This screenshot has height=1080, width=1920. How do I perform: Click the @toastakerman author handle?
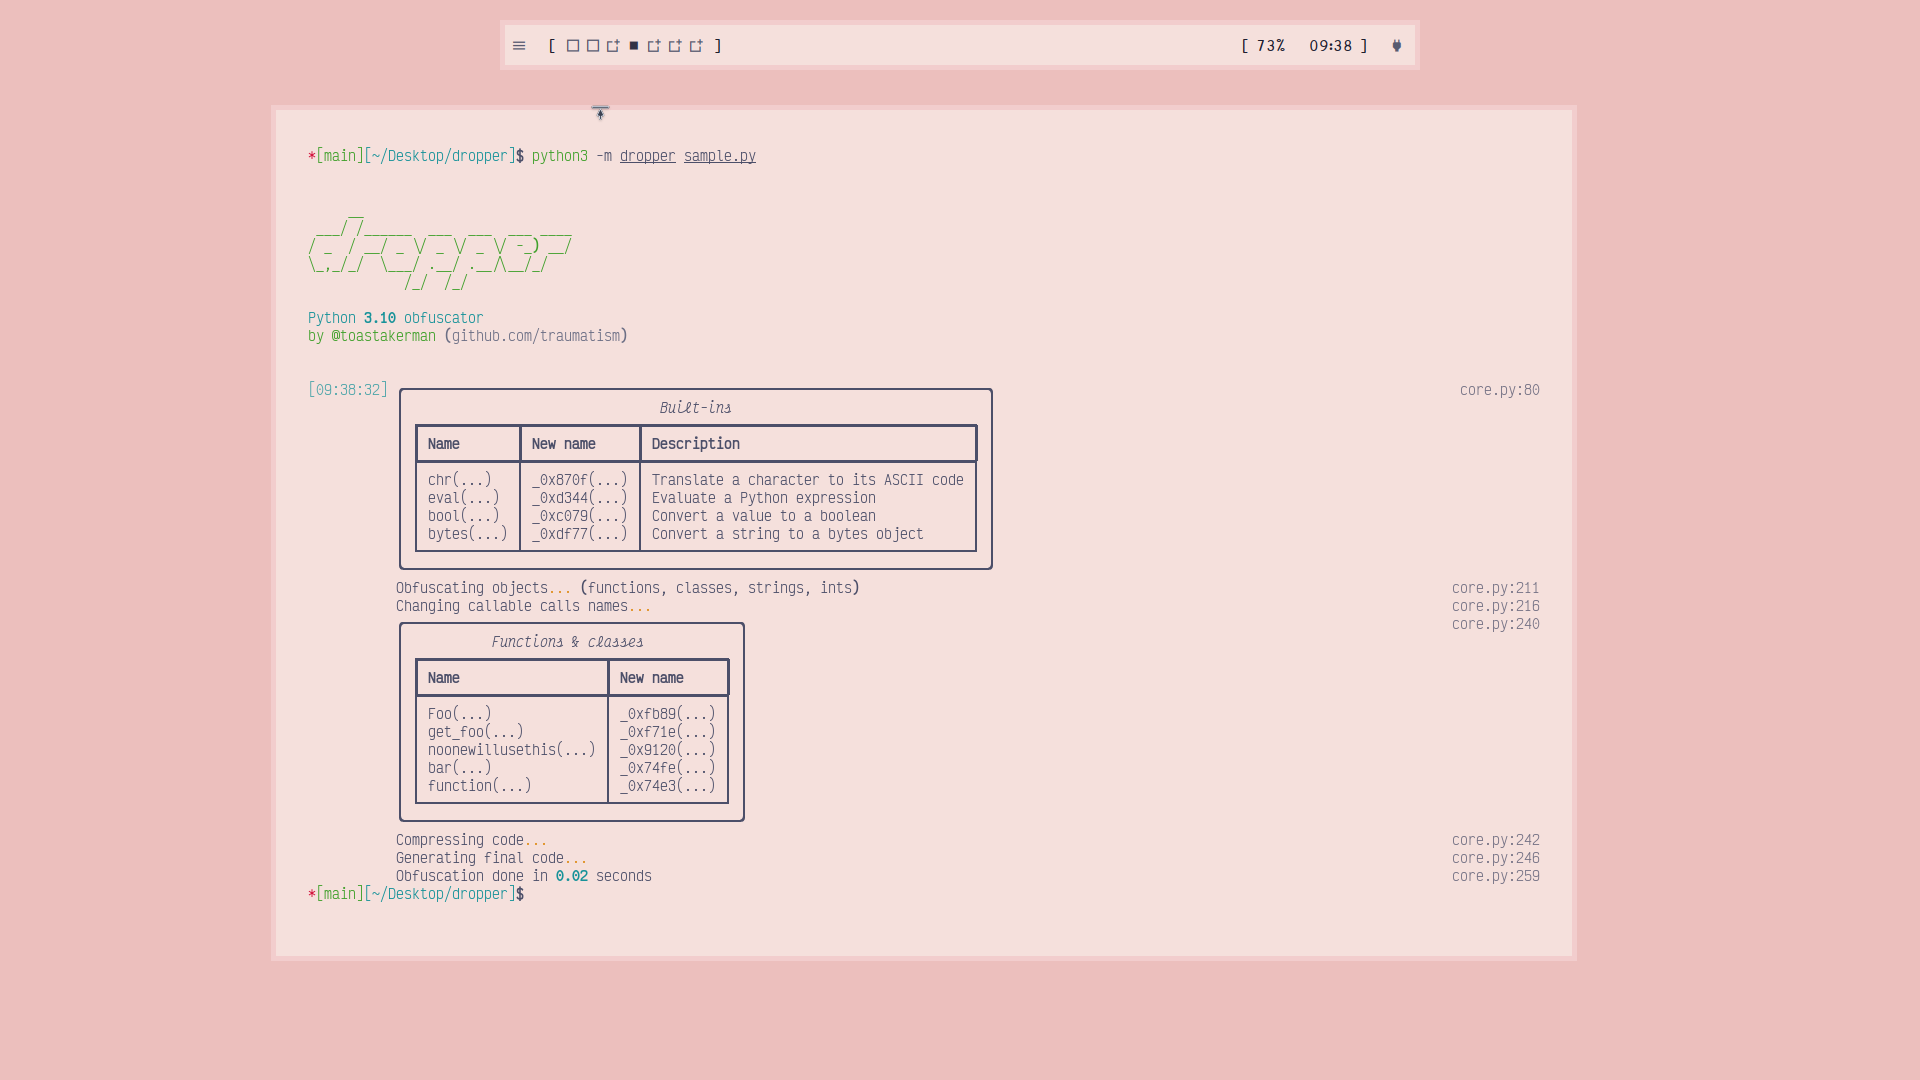[383, 336]
